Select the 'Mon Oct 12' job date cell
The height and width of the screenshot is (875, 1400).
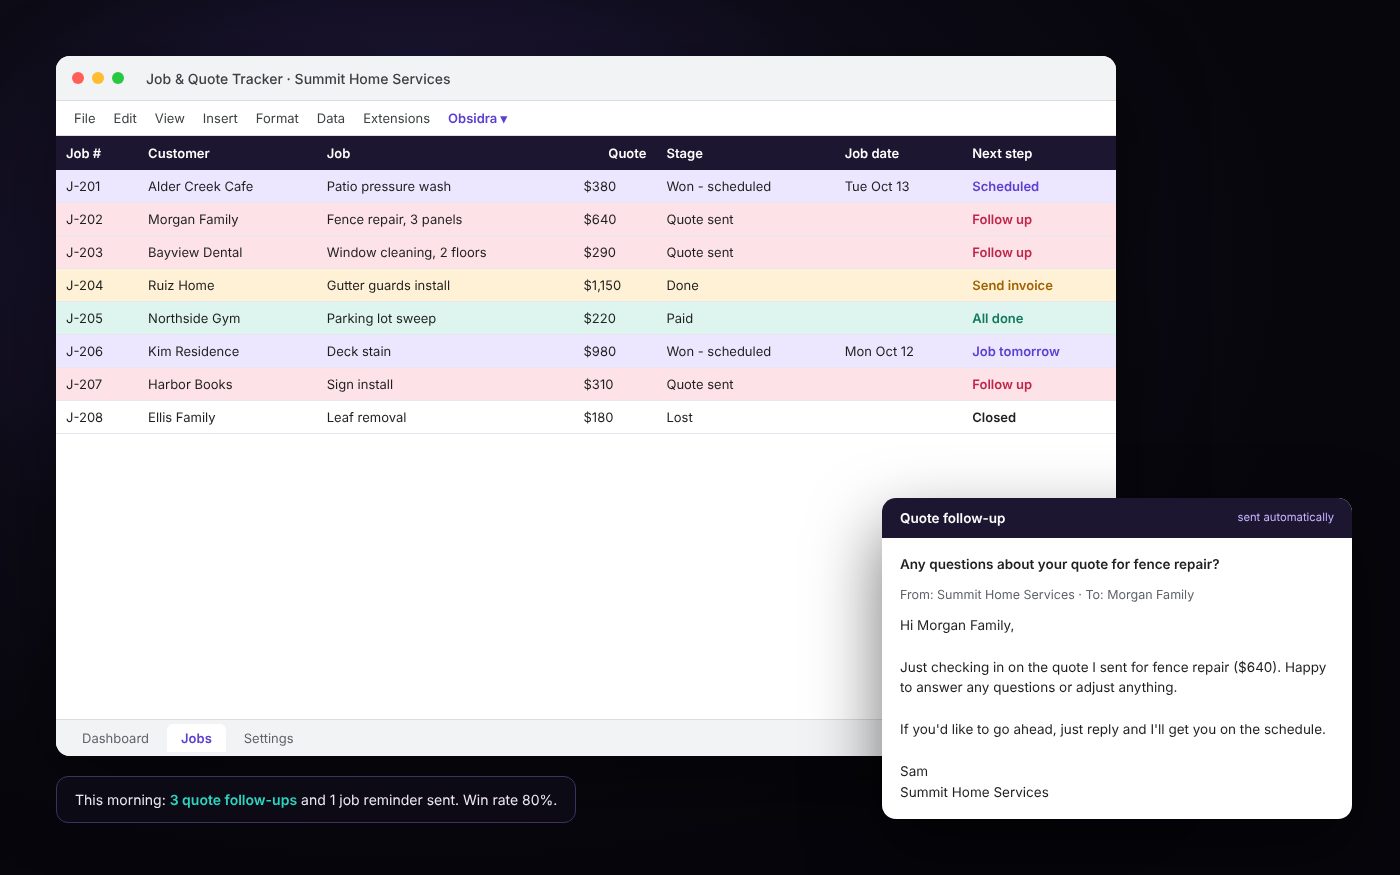[879, 351]
